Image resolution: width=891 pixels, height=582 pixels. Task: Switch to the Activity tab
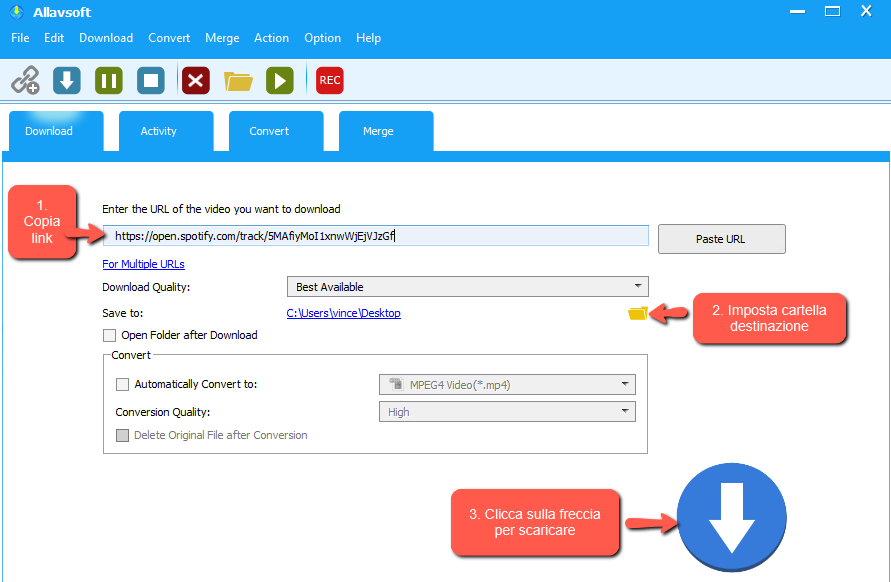[x=166, y=131]
